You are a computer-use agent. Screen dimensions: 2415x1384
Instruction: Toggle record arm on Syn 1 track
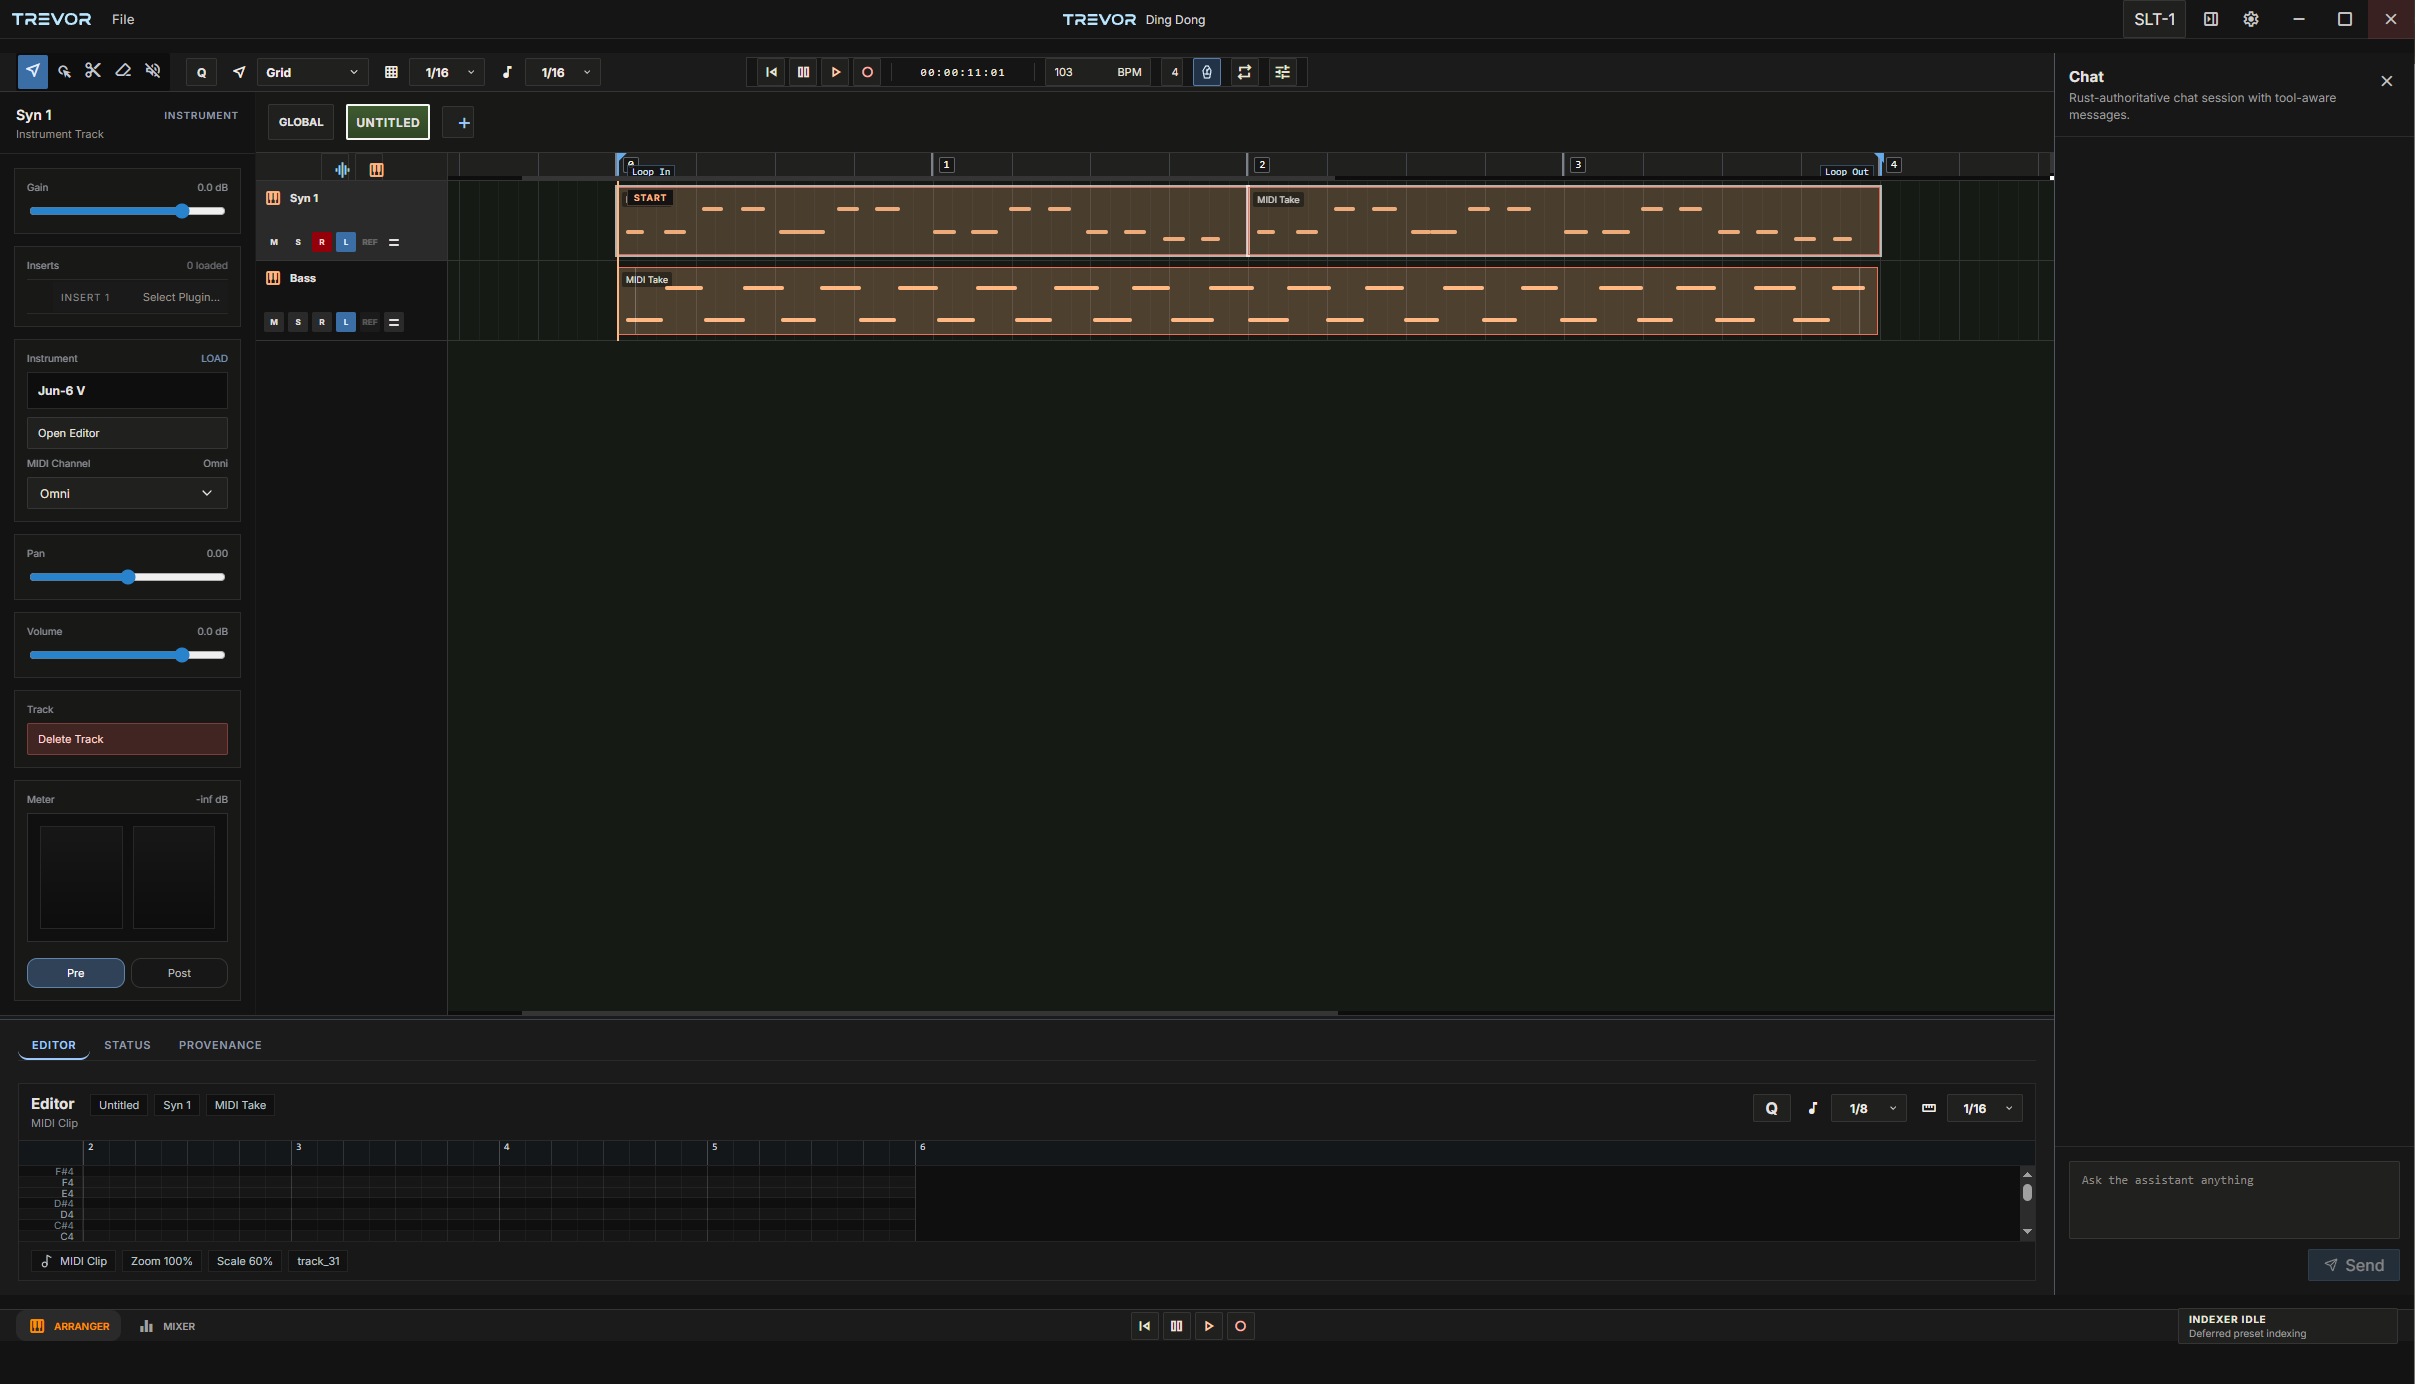pos(321,242)
